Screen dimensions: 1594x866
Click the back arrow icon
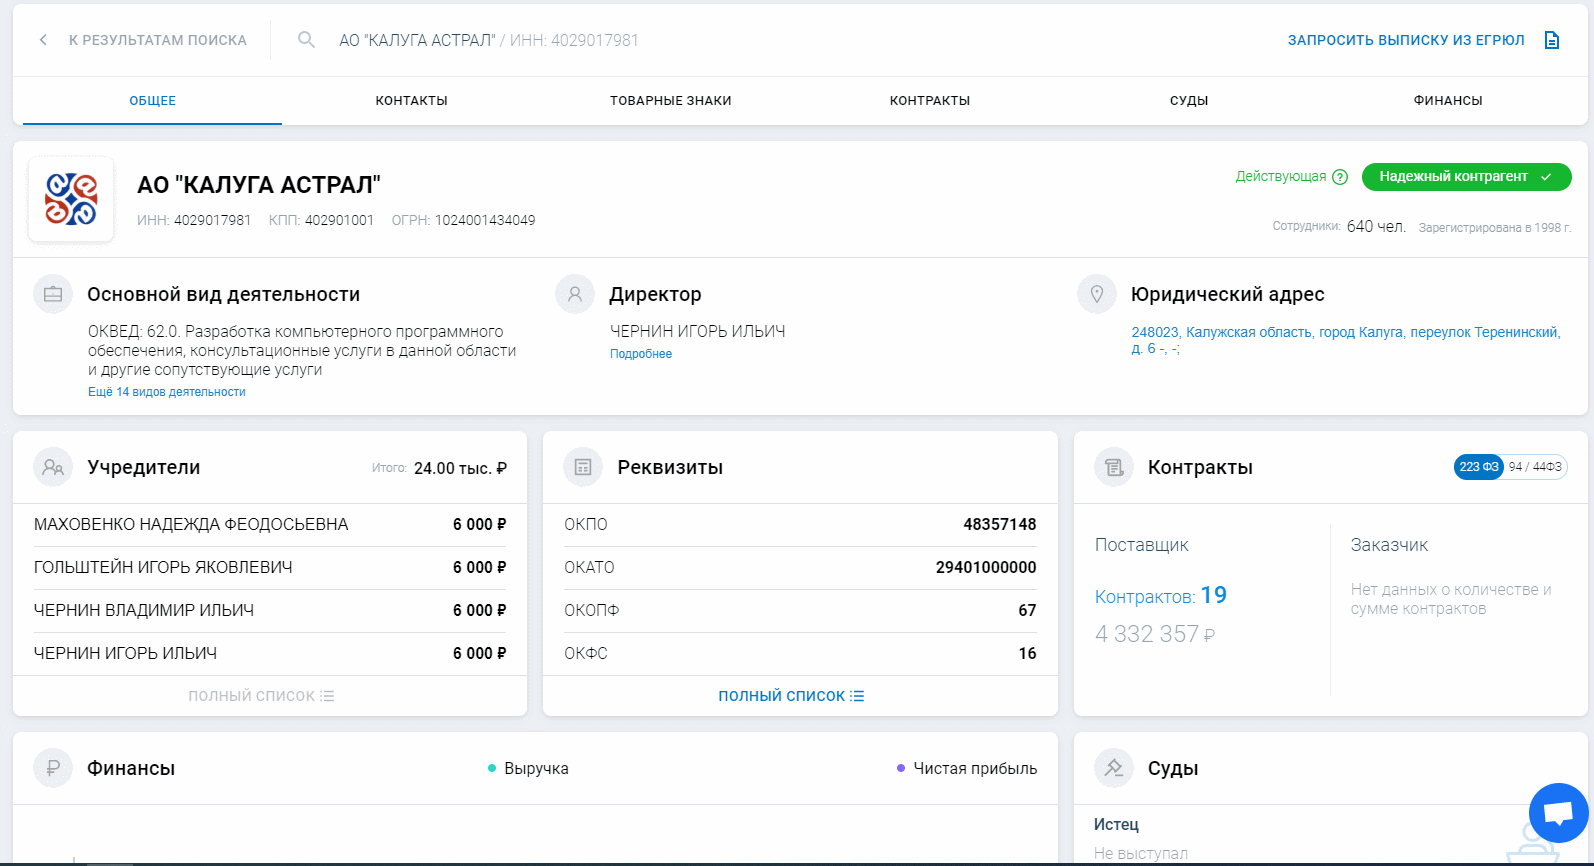(x=43, y=40)
